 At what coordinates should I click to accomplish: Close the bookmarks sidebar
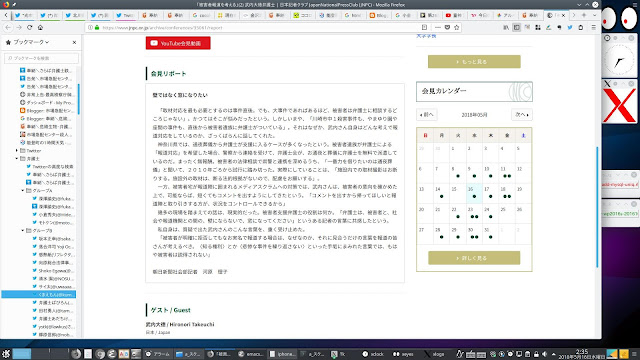(x=74, y=42)
